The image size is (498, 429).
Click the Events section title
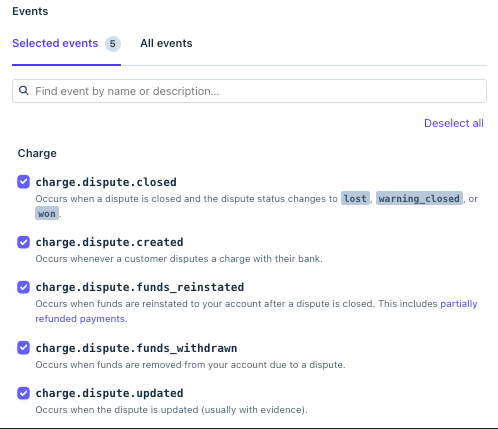30,11
